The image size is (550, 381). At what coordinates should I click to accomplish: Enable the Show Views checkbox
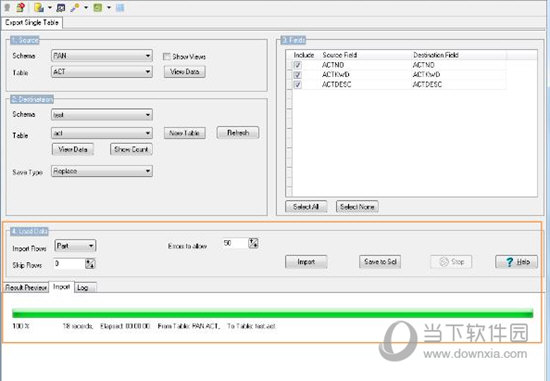[167, 56]
